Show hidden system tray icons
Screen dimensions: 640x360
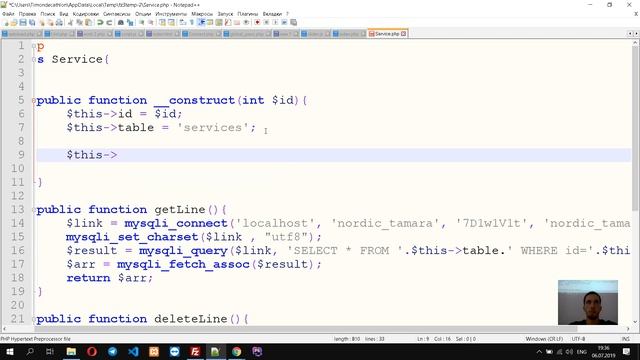pos(539,351)
